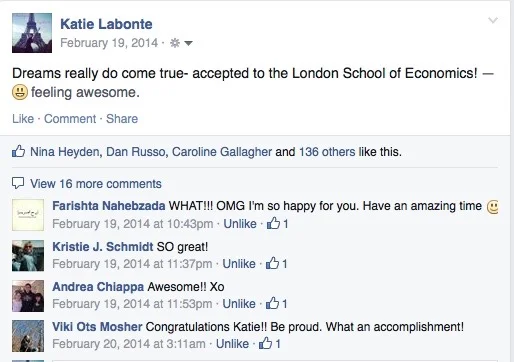Click the like count on Viki's comment

270,343
